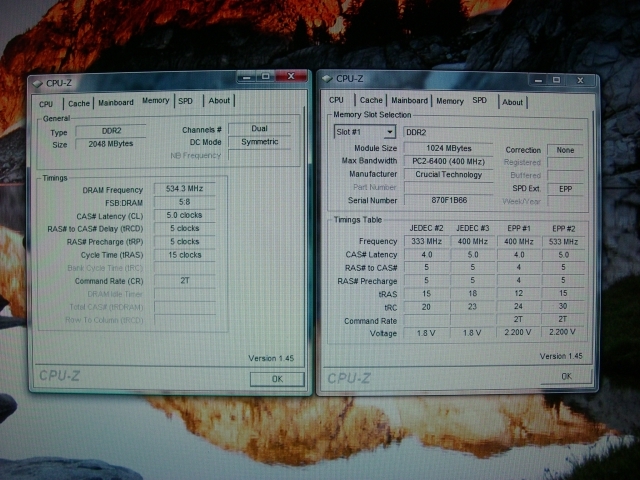Open About tab in right CPU-Z window

512,102
